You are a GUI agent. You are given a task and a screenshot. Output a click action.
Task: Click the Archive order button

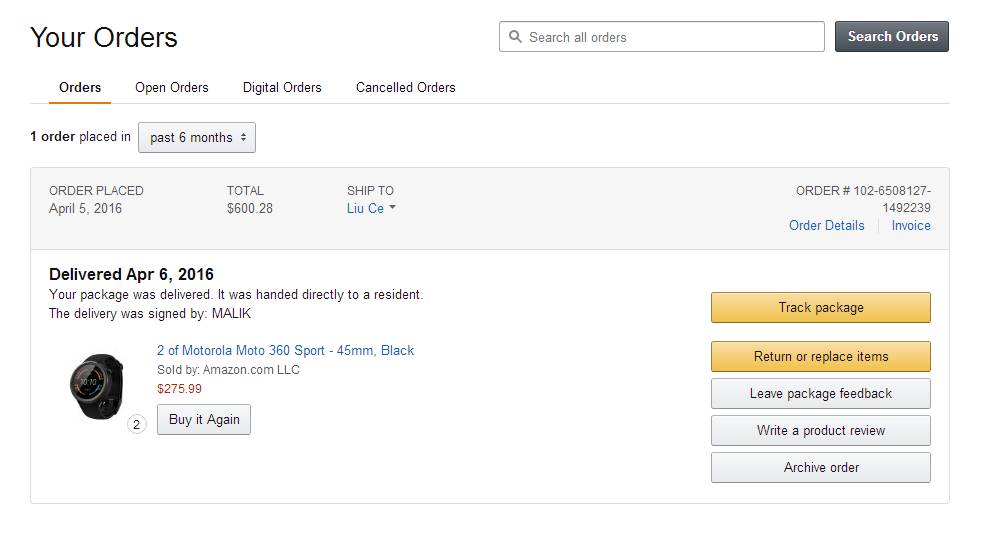point(820,468)
